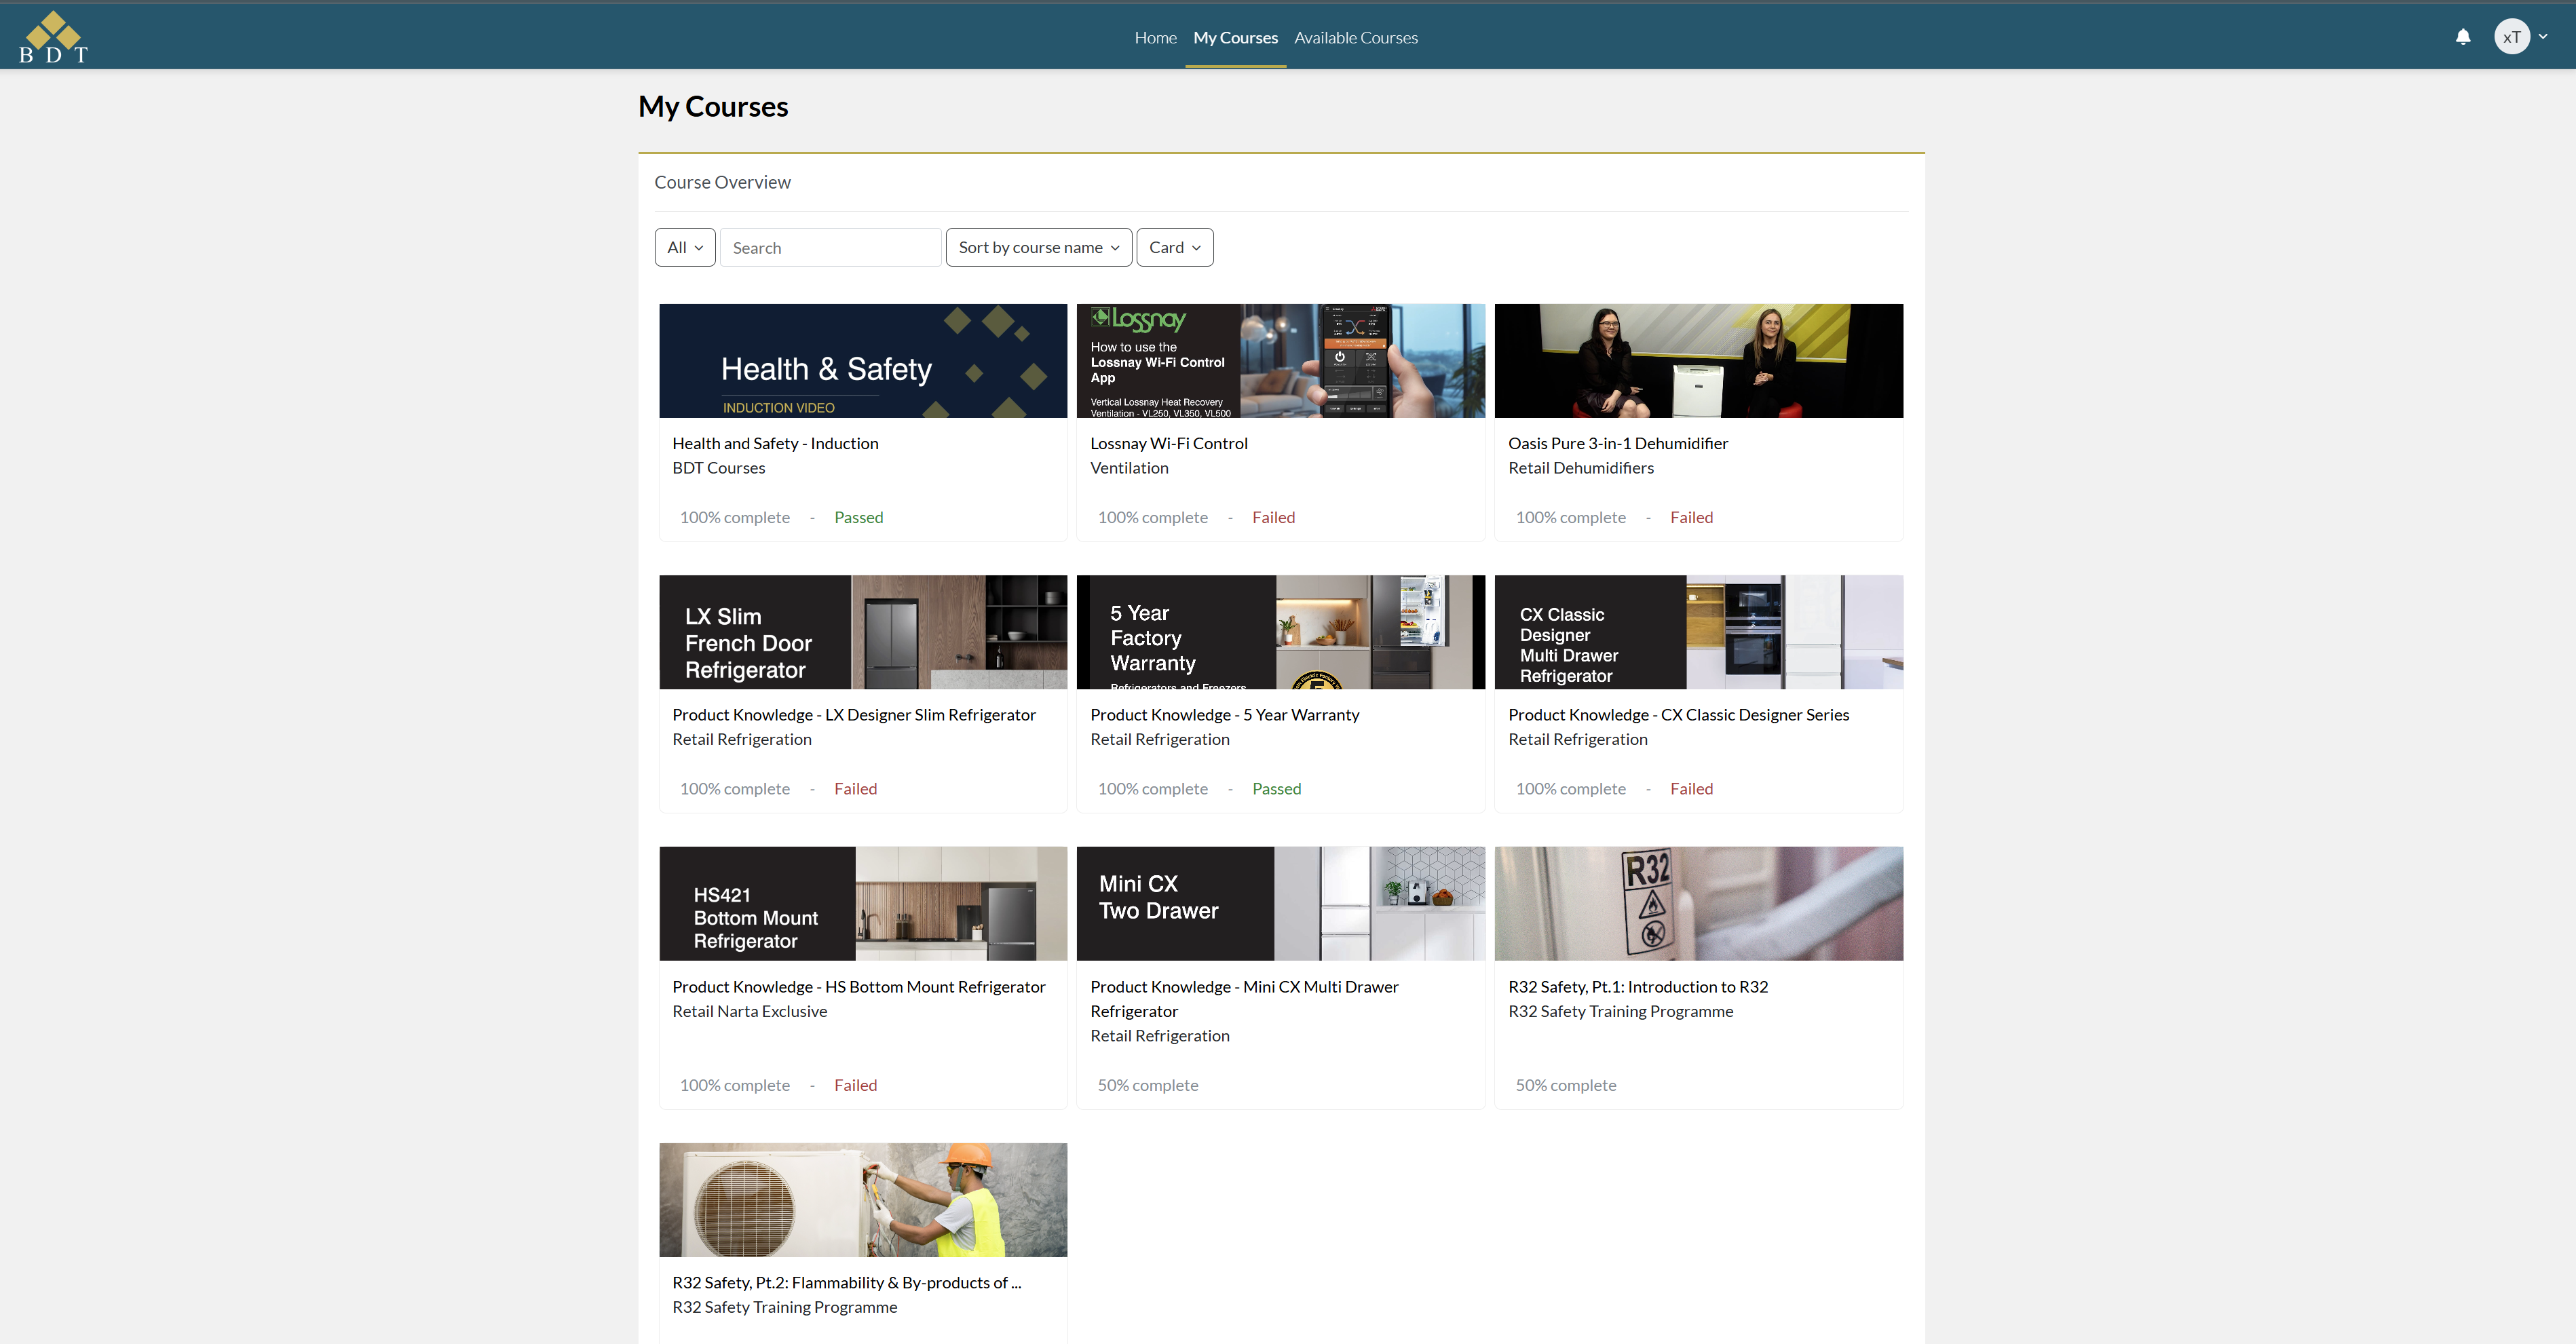Image resolution: width=2576 pixels, height=1344 pixels.
Task: Open Product Knowledge - CX Classic Designer Series
Action: (x=1678, y=715)
